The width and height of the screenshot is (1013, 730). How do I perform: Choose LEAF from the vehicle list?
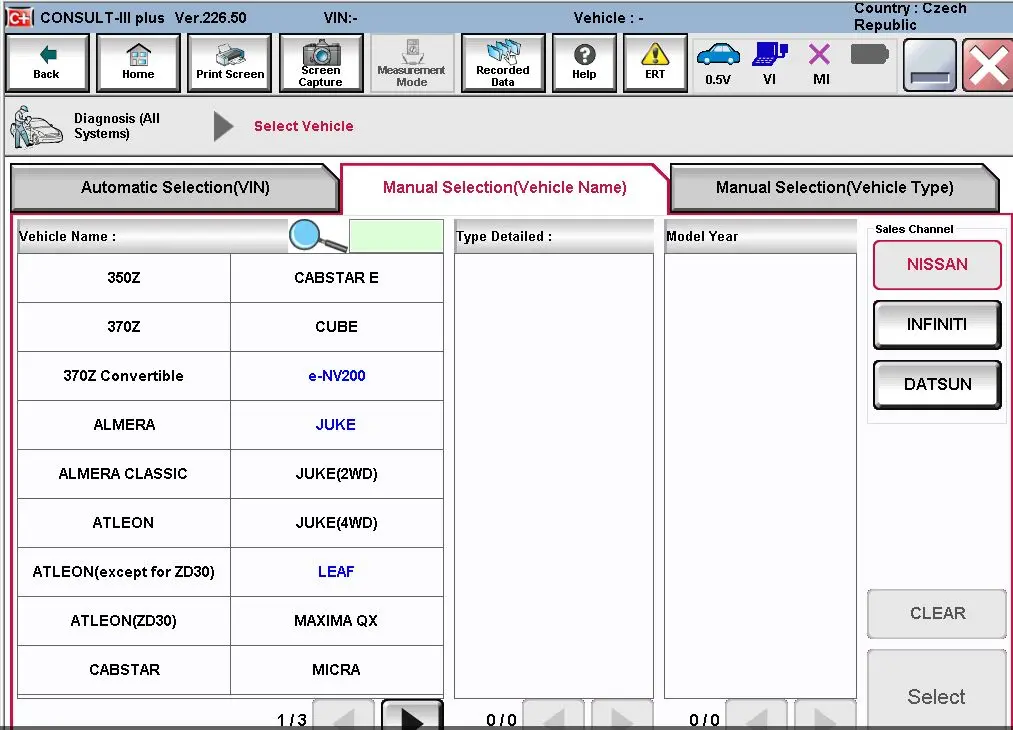click(x=336, y=571)
